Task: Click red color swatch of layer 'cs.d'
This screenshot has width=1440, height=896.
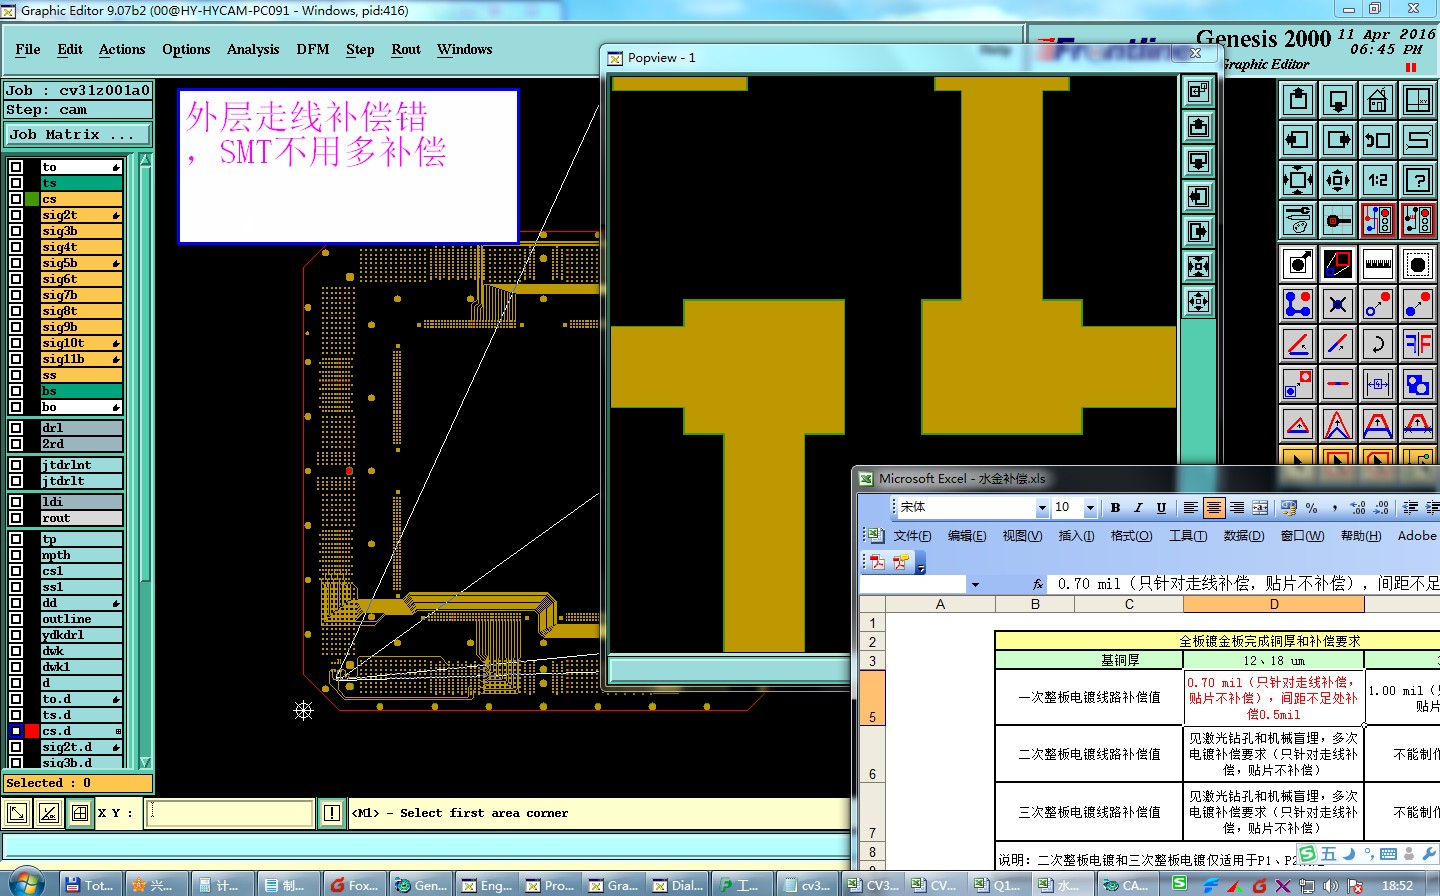Action: [x=32, y=731]
